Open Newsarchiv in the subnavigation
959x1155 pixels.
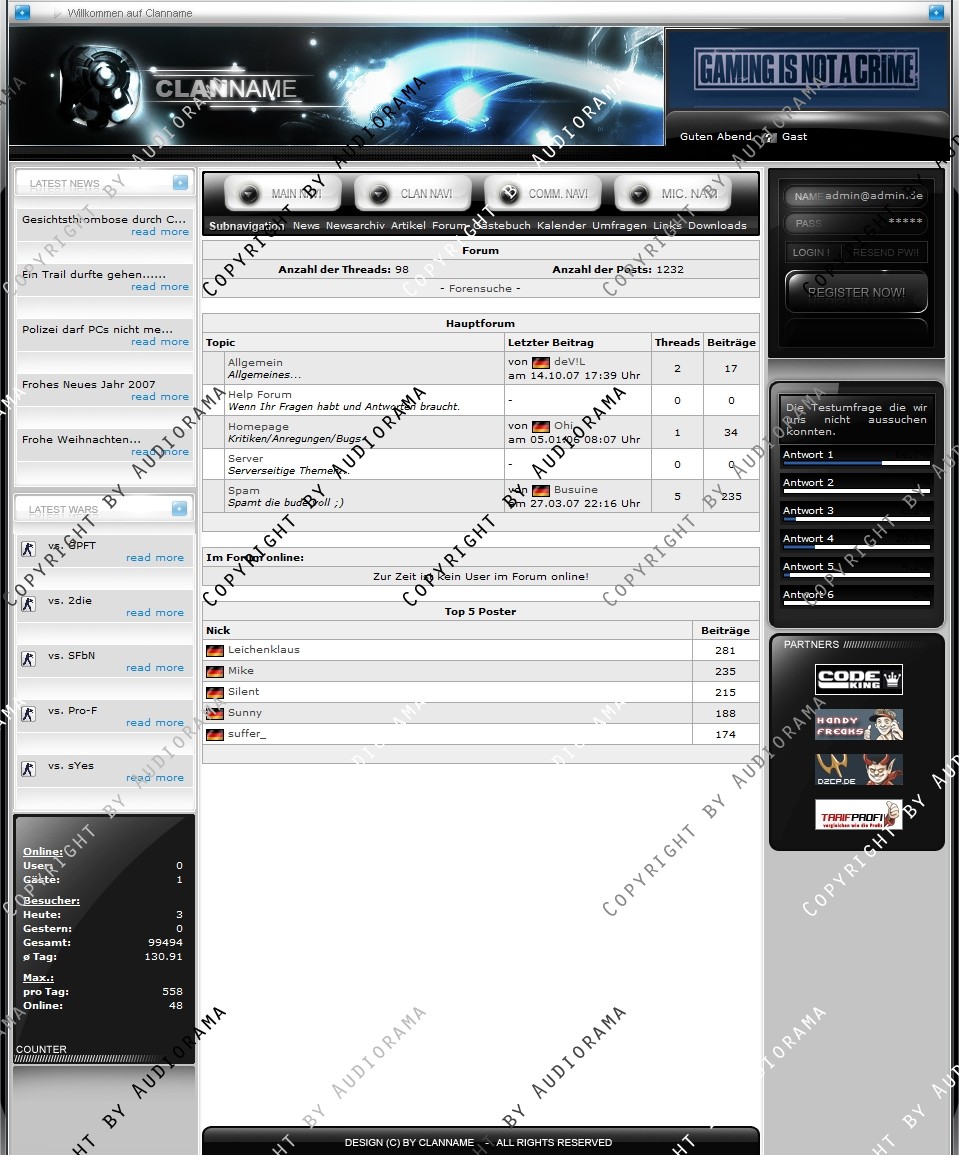(x=355, y=226)
